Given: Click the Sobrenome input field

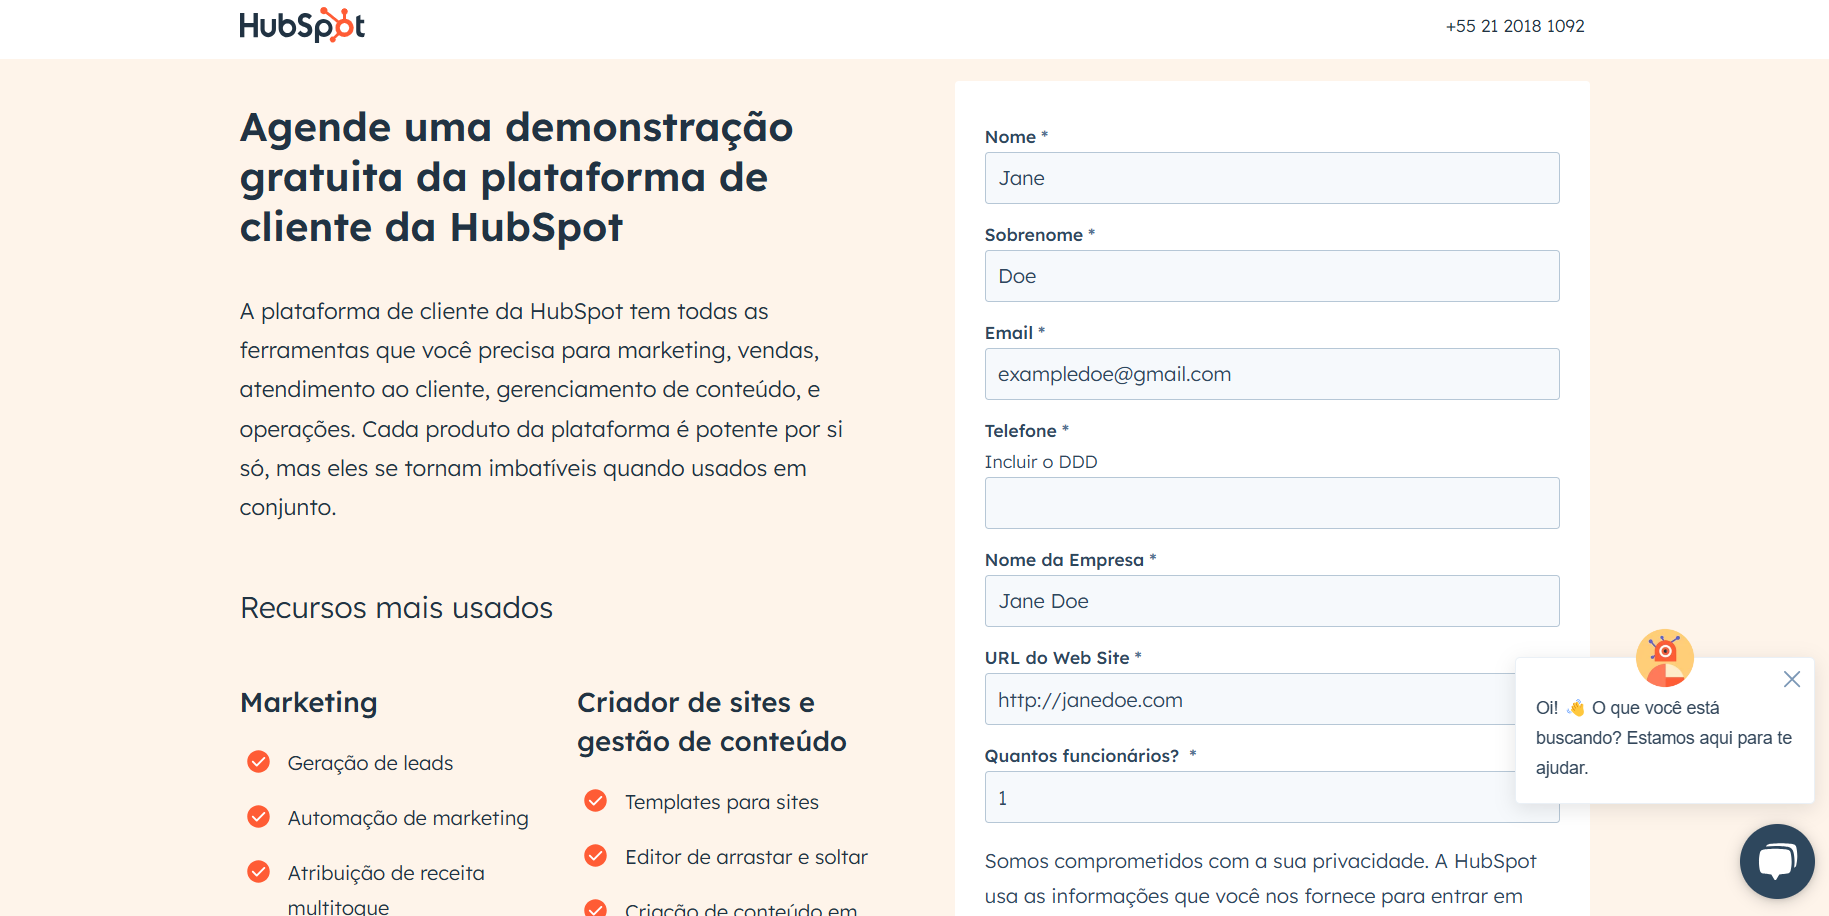Looking at the screenshot, I should click(1272, 276).
